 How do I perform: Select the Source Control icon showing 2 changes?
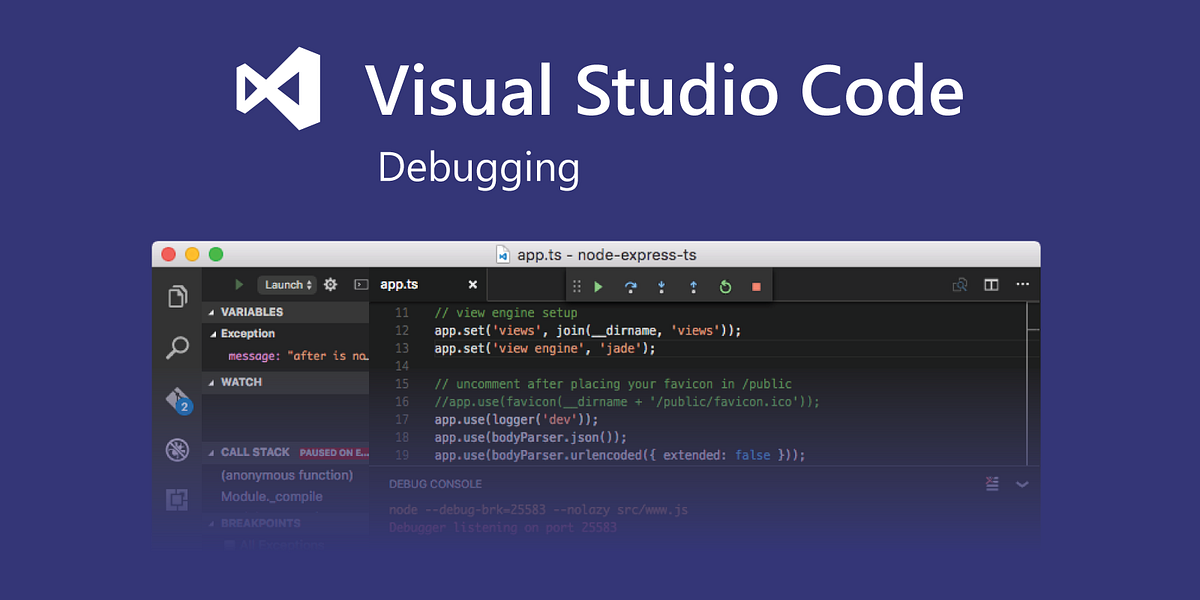click(x=177, y=400)
